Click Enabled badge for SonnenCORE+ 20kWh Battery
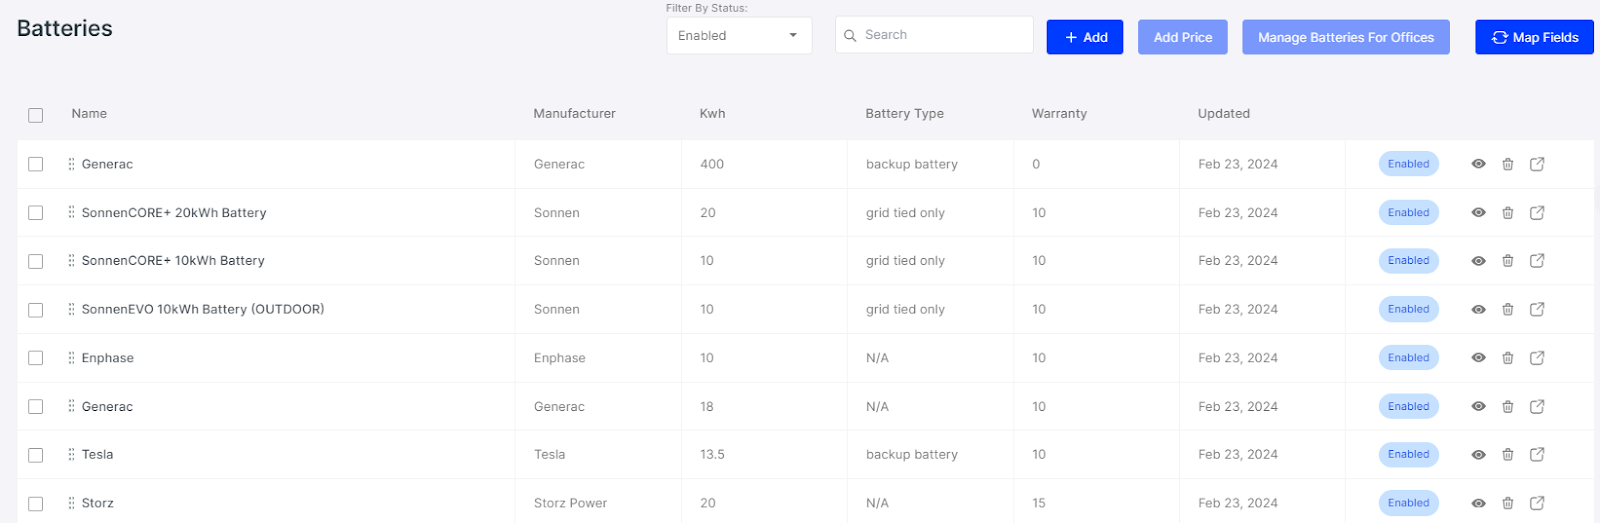The height and width of the screenshot is (523, 1600). [x=1409, y=213]
